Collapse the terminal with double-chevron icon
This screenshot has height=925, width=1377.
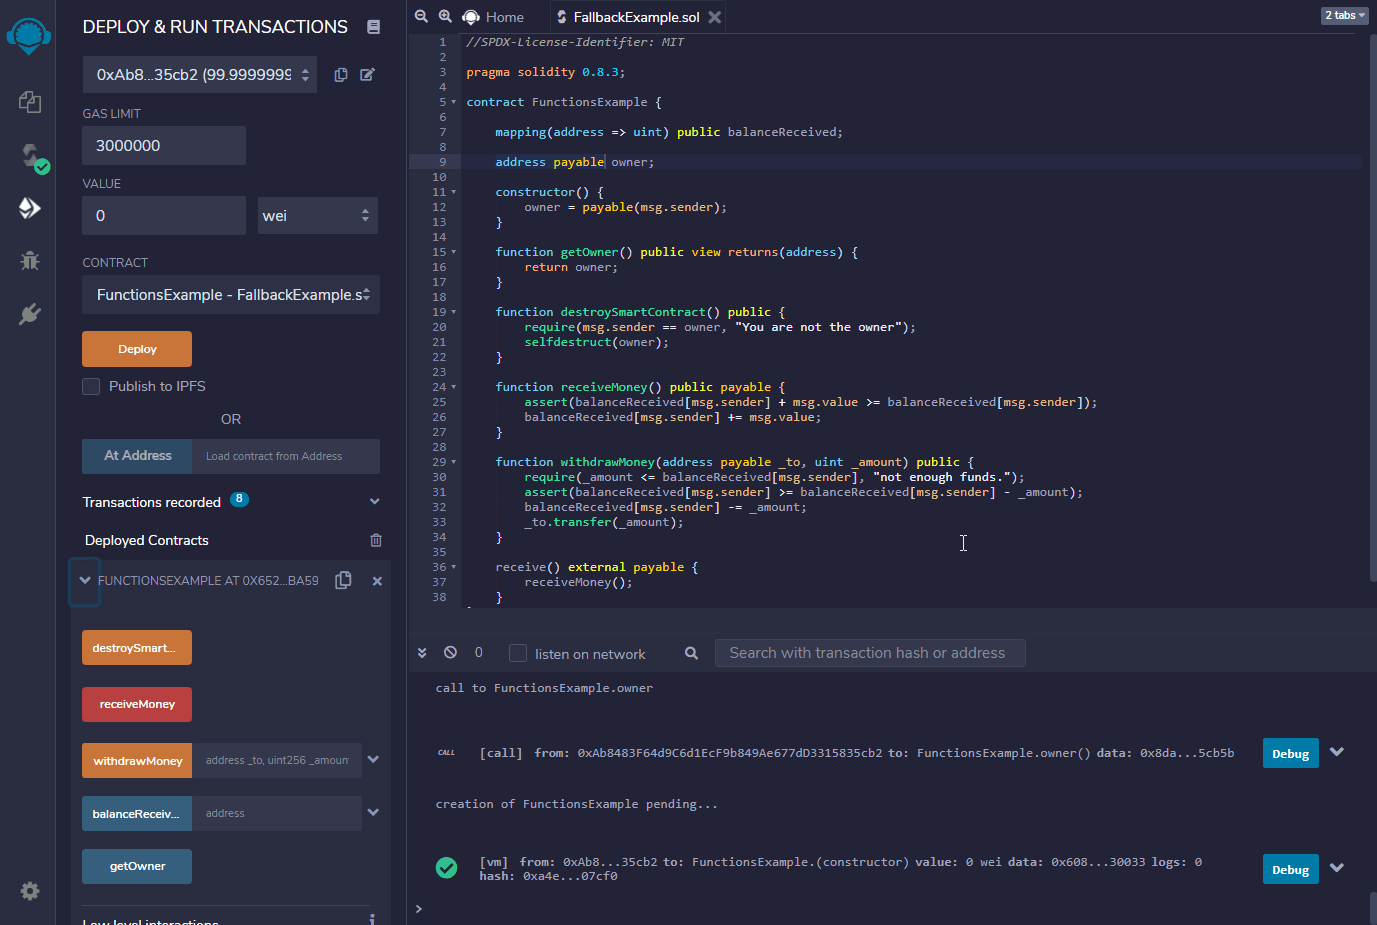[x=422, y=653]
